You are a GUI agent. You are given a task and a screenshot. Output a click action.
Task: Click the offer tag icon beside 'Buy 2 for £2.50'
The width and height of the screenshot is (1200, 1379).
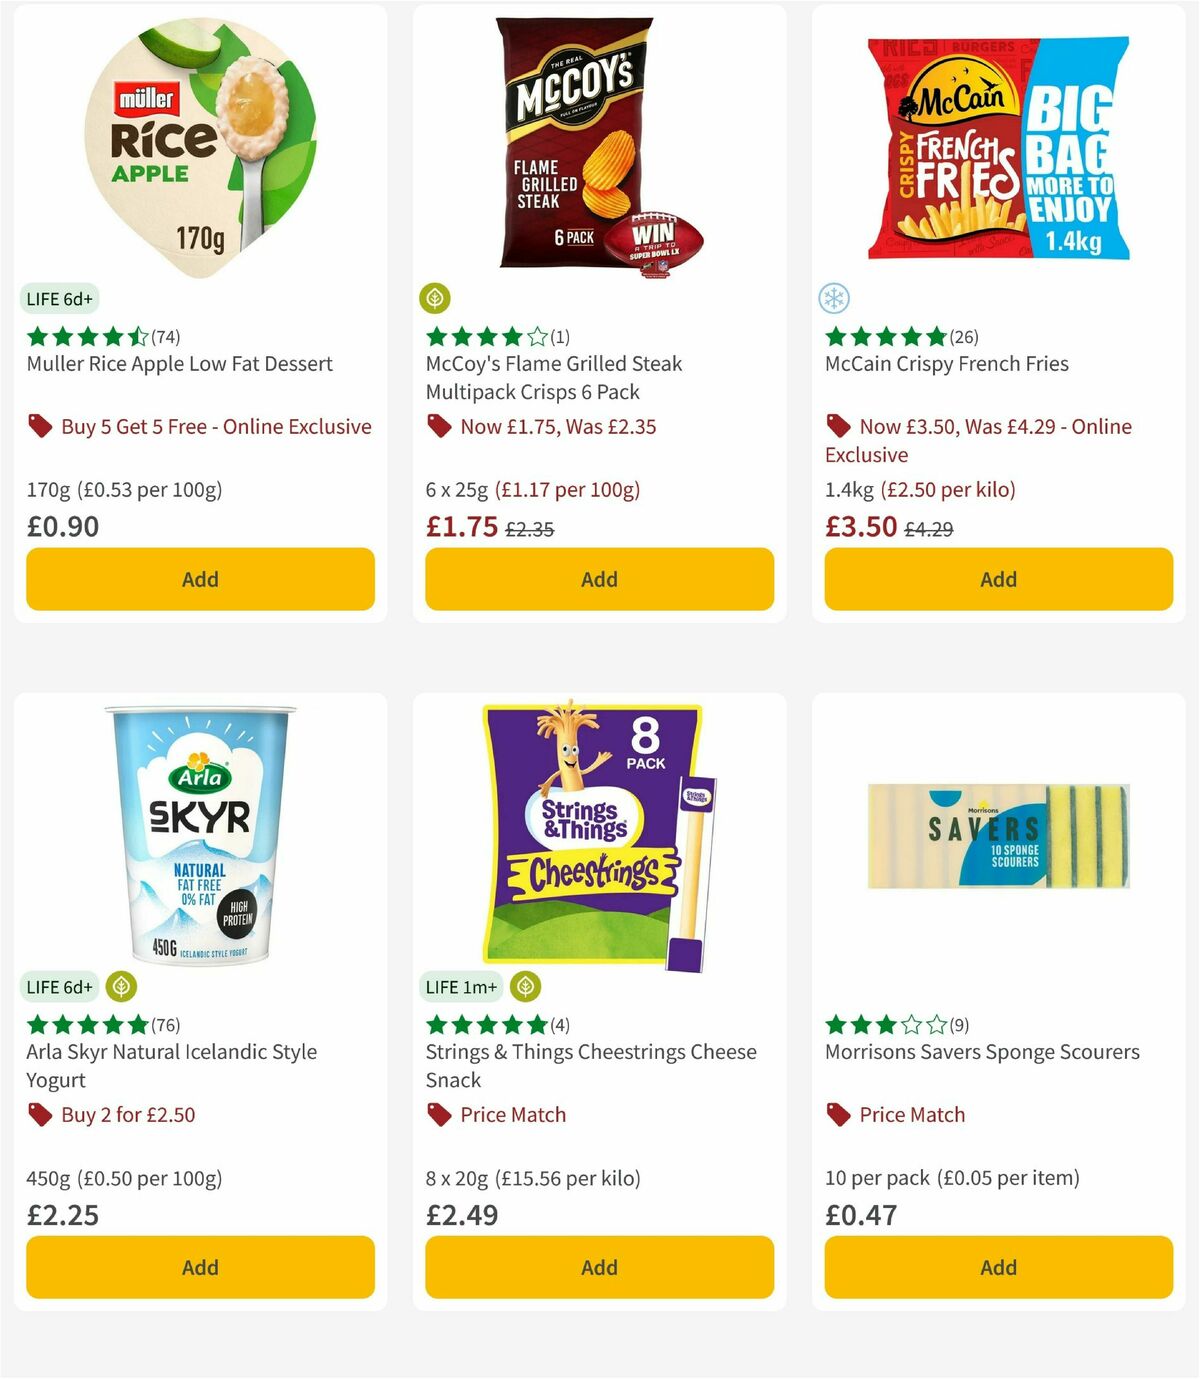click(39, 1114)
